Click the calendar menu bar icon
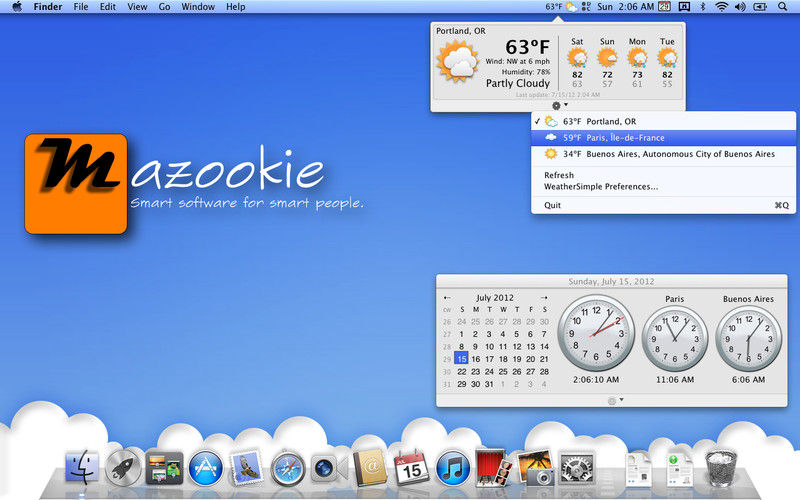 pyautogui.click(x=664, y=7)
